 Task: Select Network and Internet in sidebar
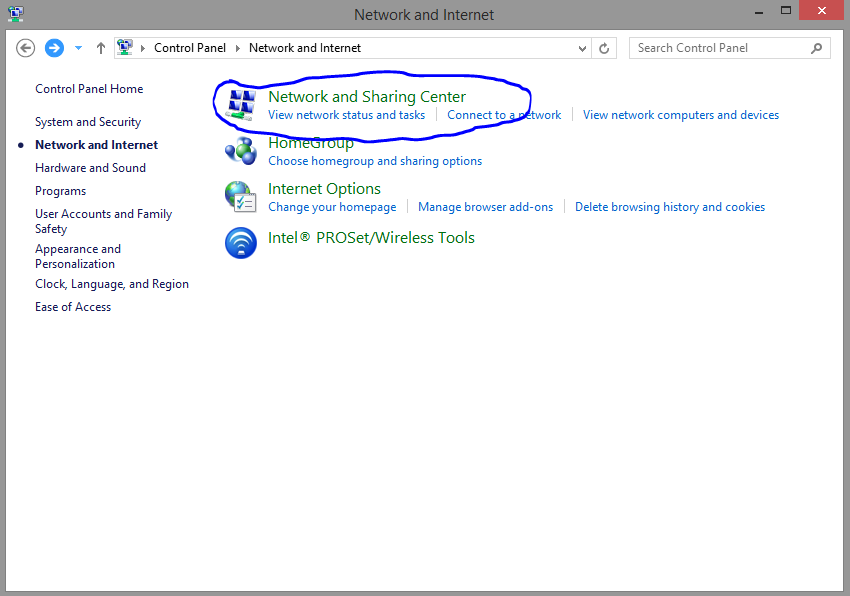click(x=96, y=145)
